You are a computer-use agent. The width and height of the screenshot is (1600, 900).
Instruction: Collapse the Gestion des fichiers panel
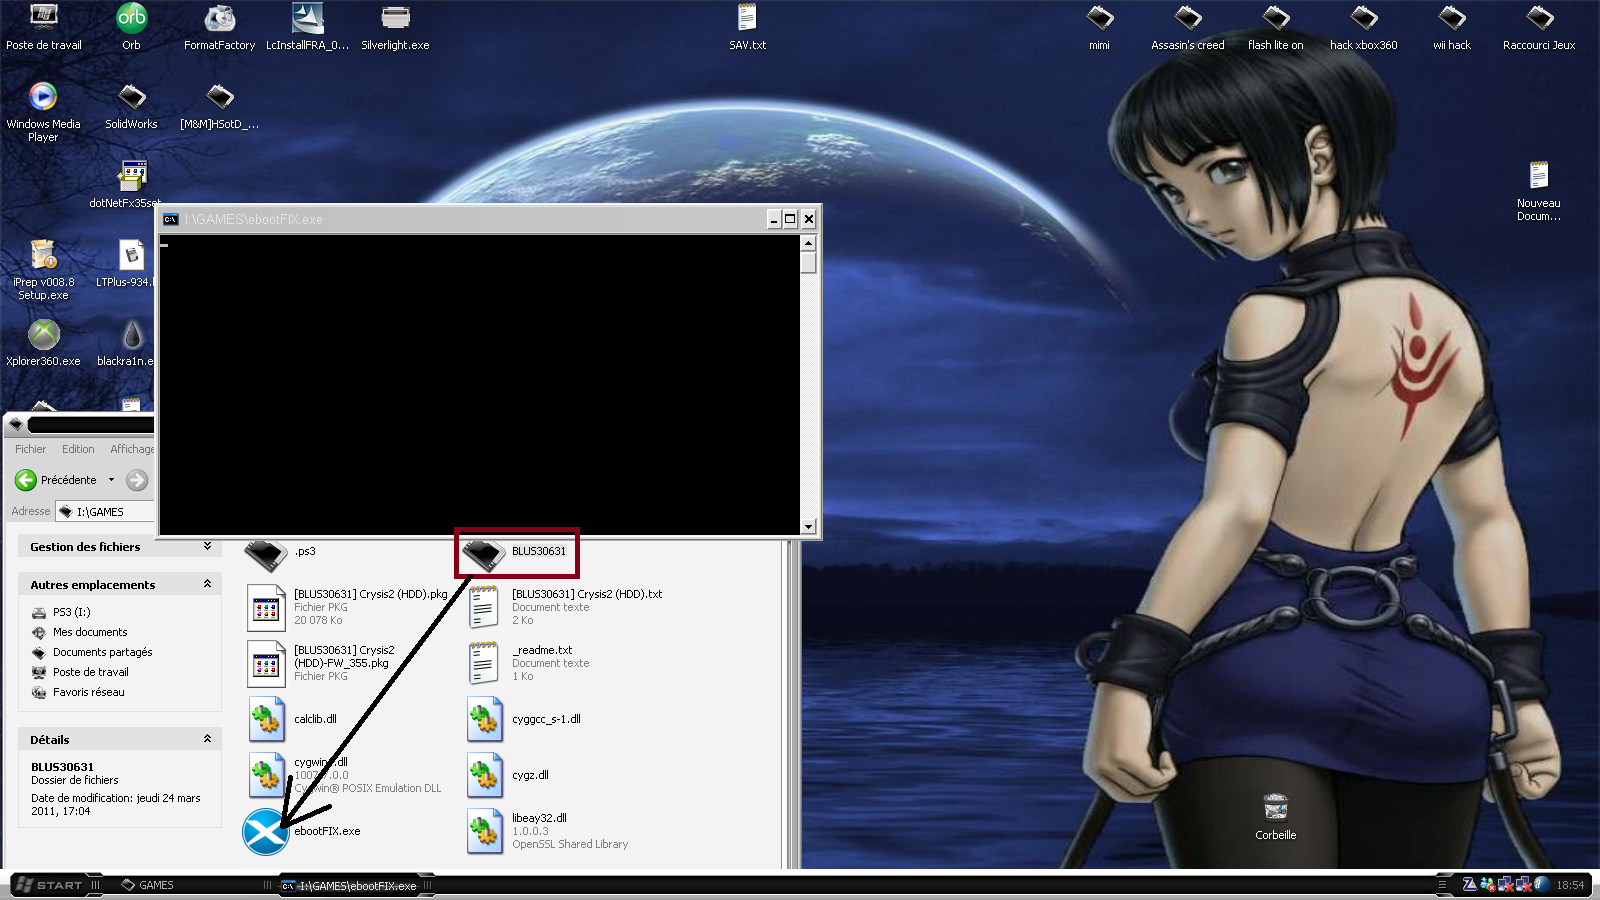[207, 546]
